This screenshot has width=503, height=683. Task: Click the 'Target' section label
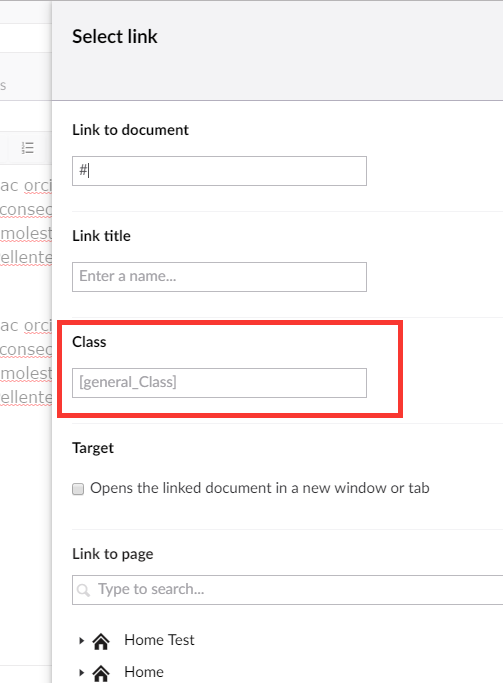[93, 448]
